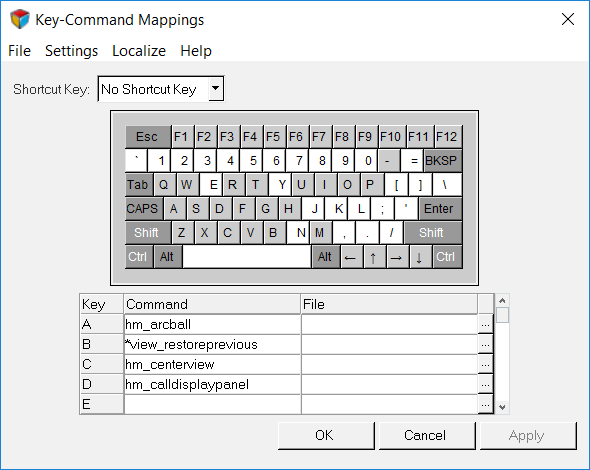Image resolution: width=590 pixels, height=470 pixels.
Task: Select the Esc key on the keyboard
Action: [x=148, y=137]
